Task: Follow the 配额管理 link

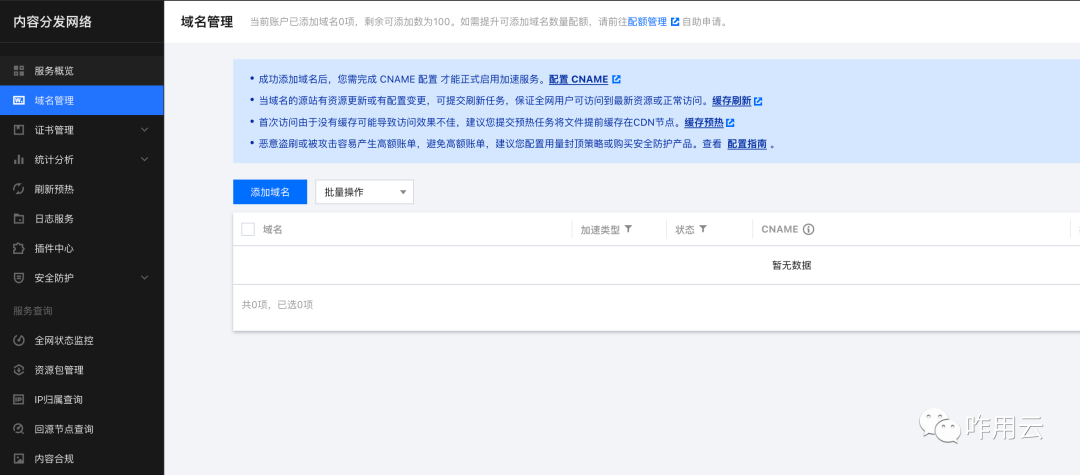Action: coord(647,21)
